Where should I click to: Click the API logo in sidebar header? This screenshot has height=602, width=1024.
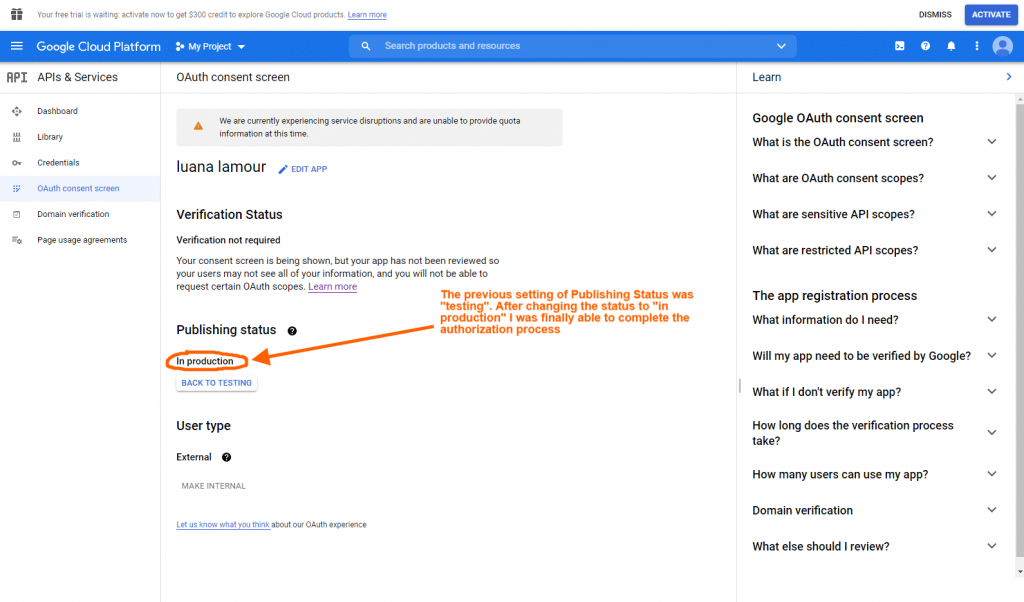click(17, 77)
